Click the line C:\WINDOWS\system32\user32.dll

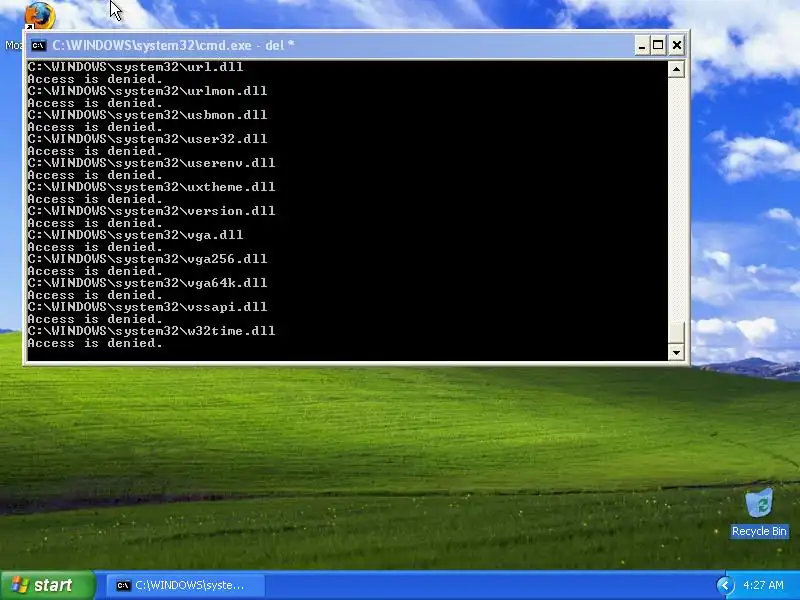pyautogui.click(x=147, y=139)
